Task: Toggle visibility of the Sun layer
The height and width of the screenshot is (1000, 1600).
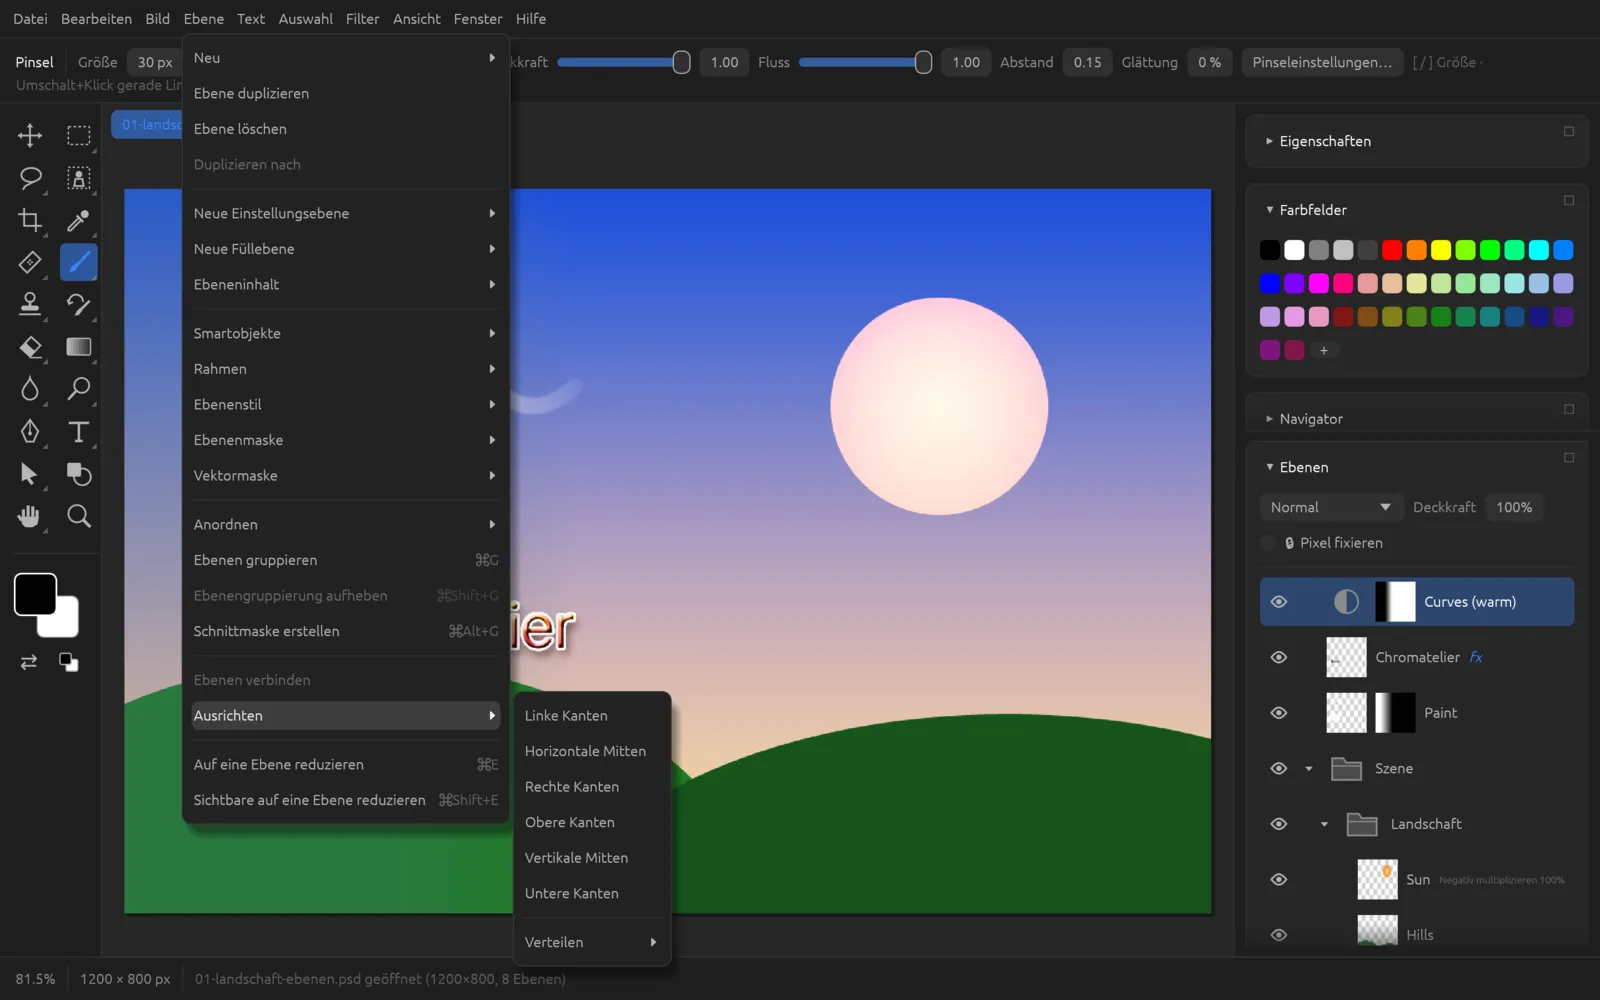Action: 1279,880
